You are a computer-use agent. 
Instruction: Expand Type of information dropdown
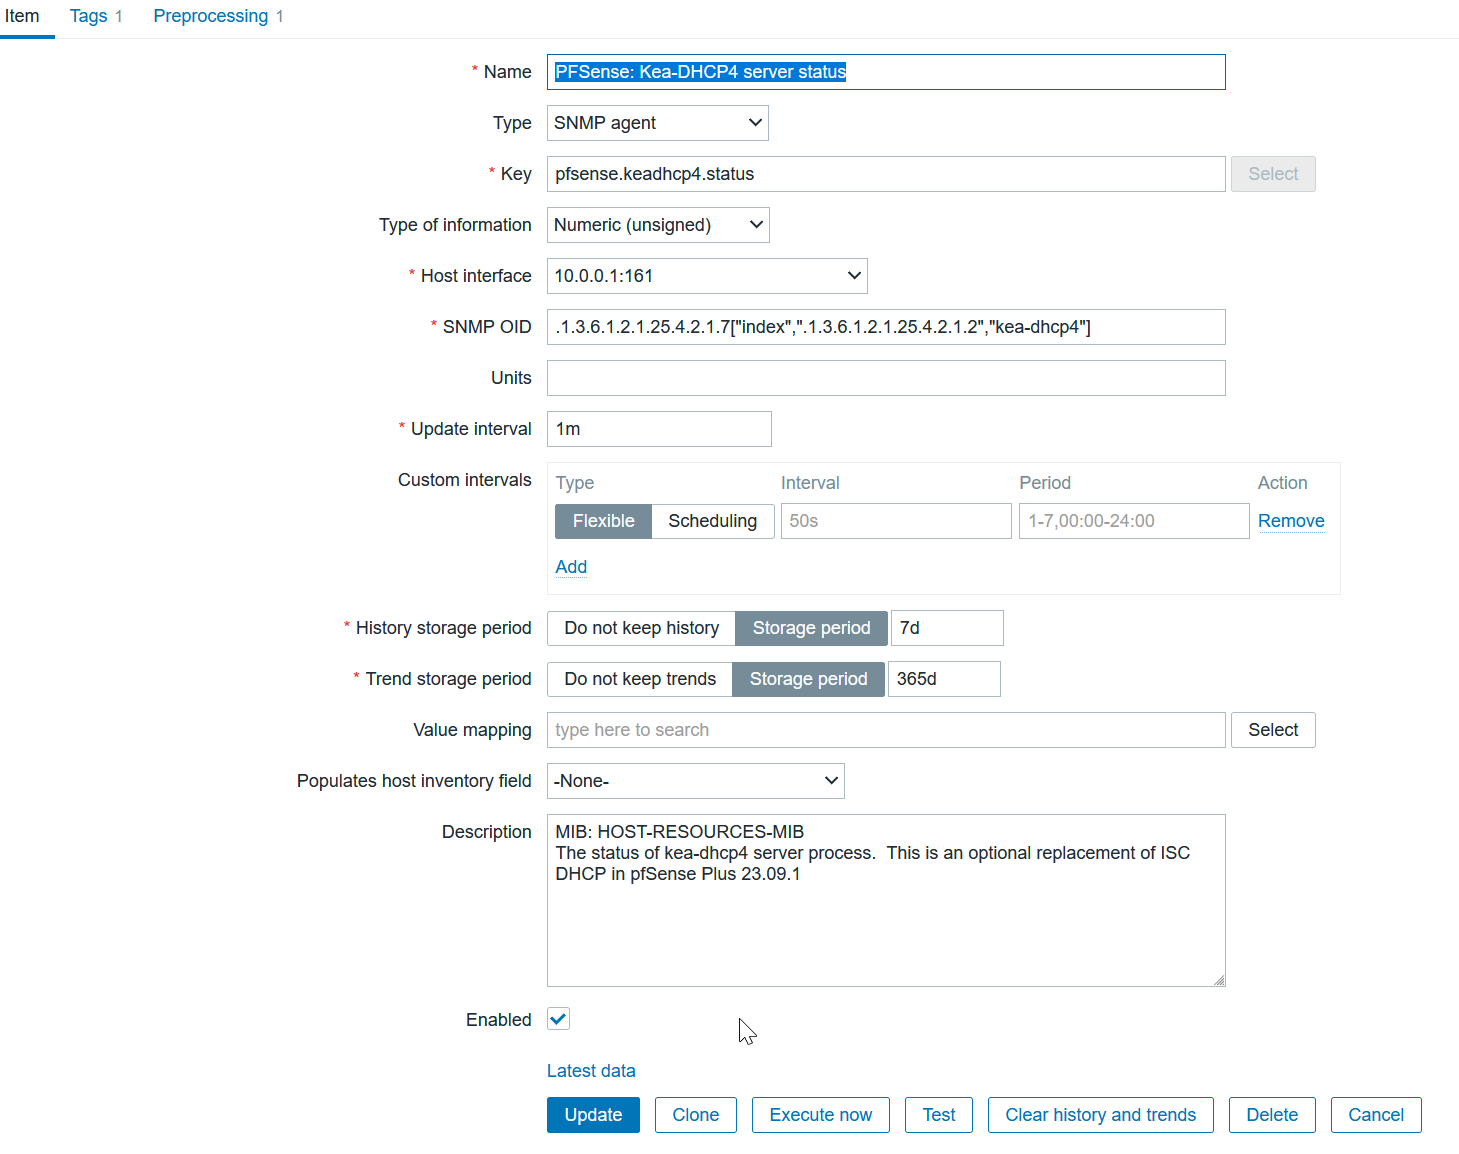point(657,225)
